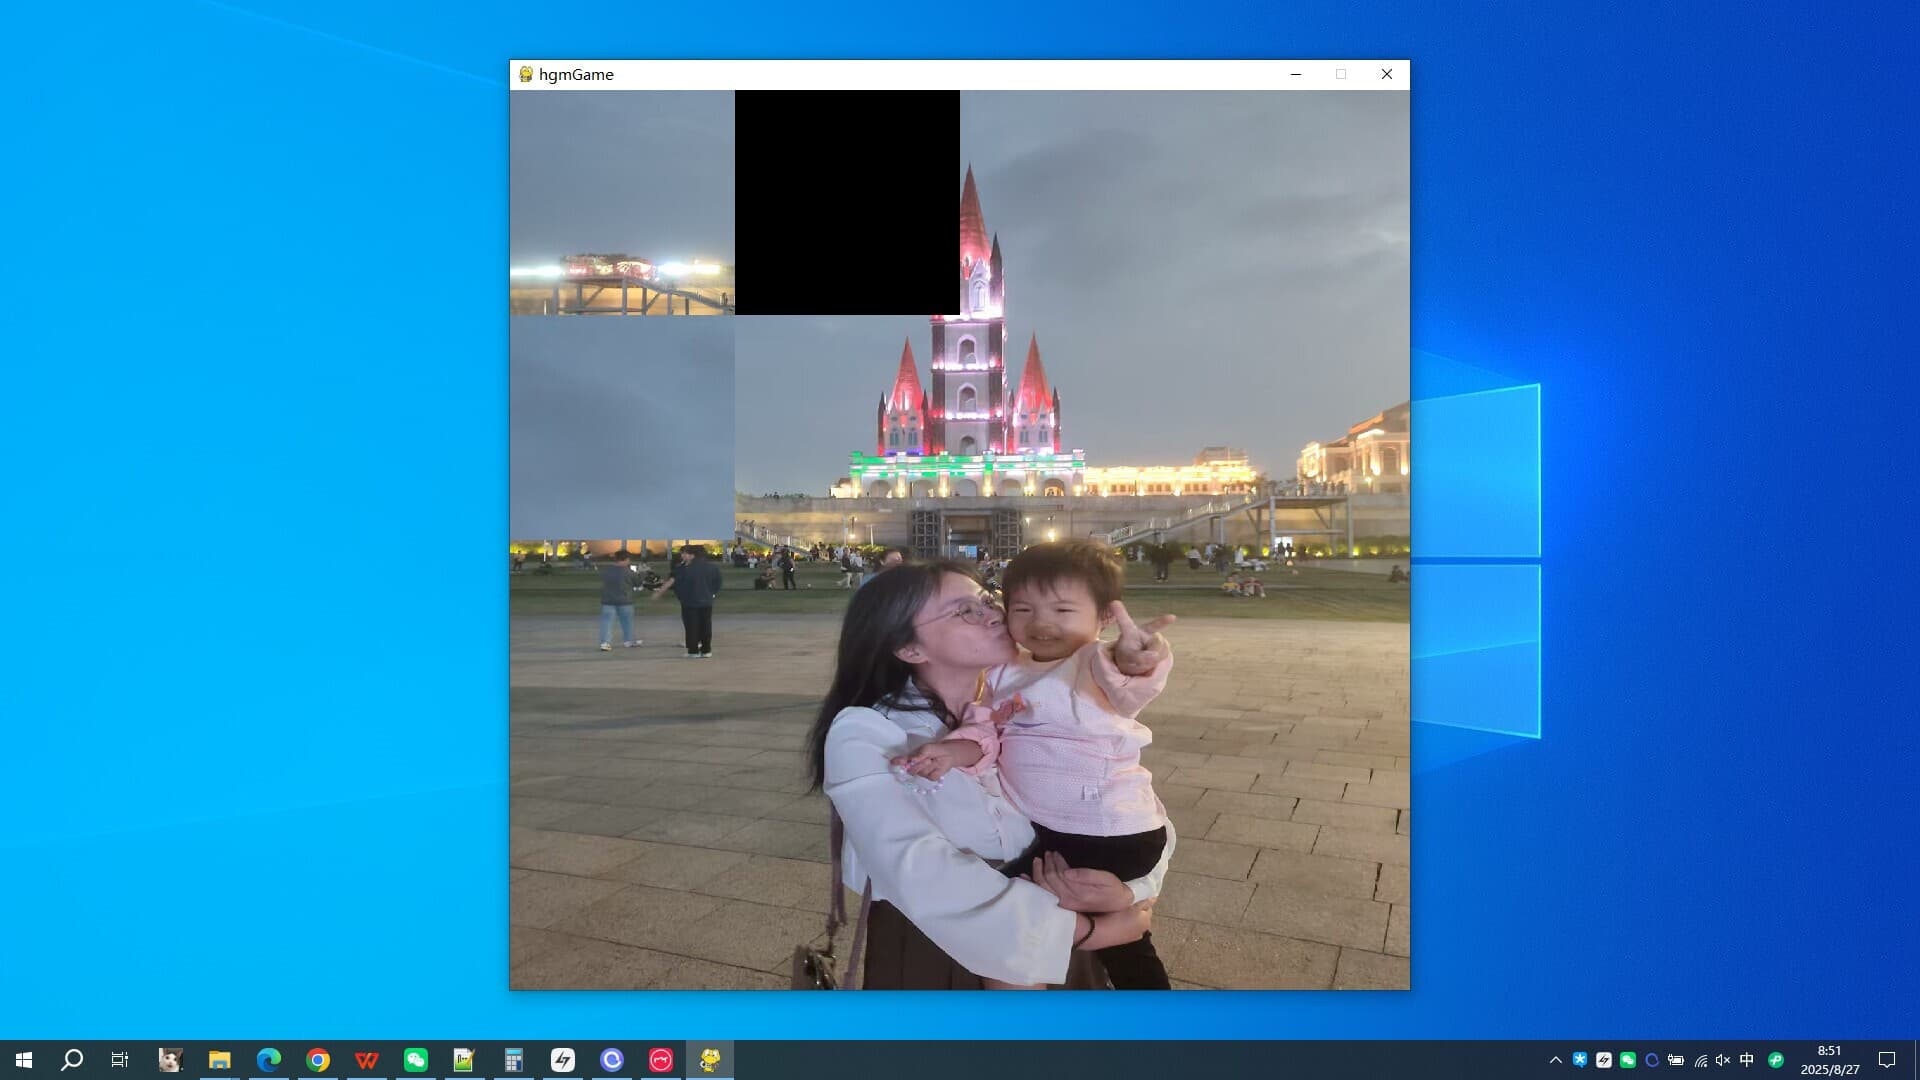The image size is (1920, 1080).
Task: Click the sky puzzle tile with pier lights
Action: point(622,202)
